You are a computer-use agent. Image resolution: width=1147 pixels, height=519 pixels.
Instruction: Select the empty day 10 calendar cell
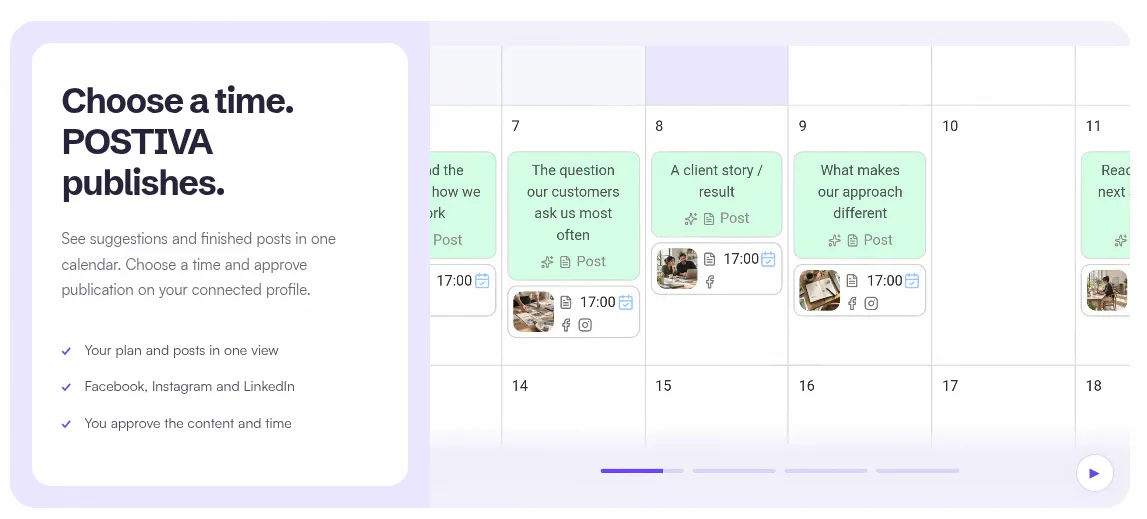tap(1003, 235)
